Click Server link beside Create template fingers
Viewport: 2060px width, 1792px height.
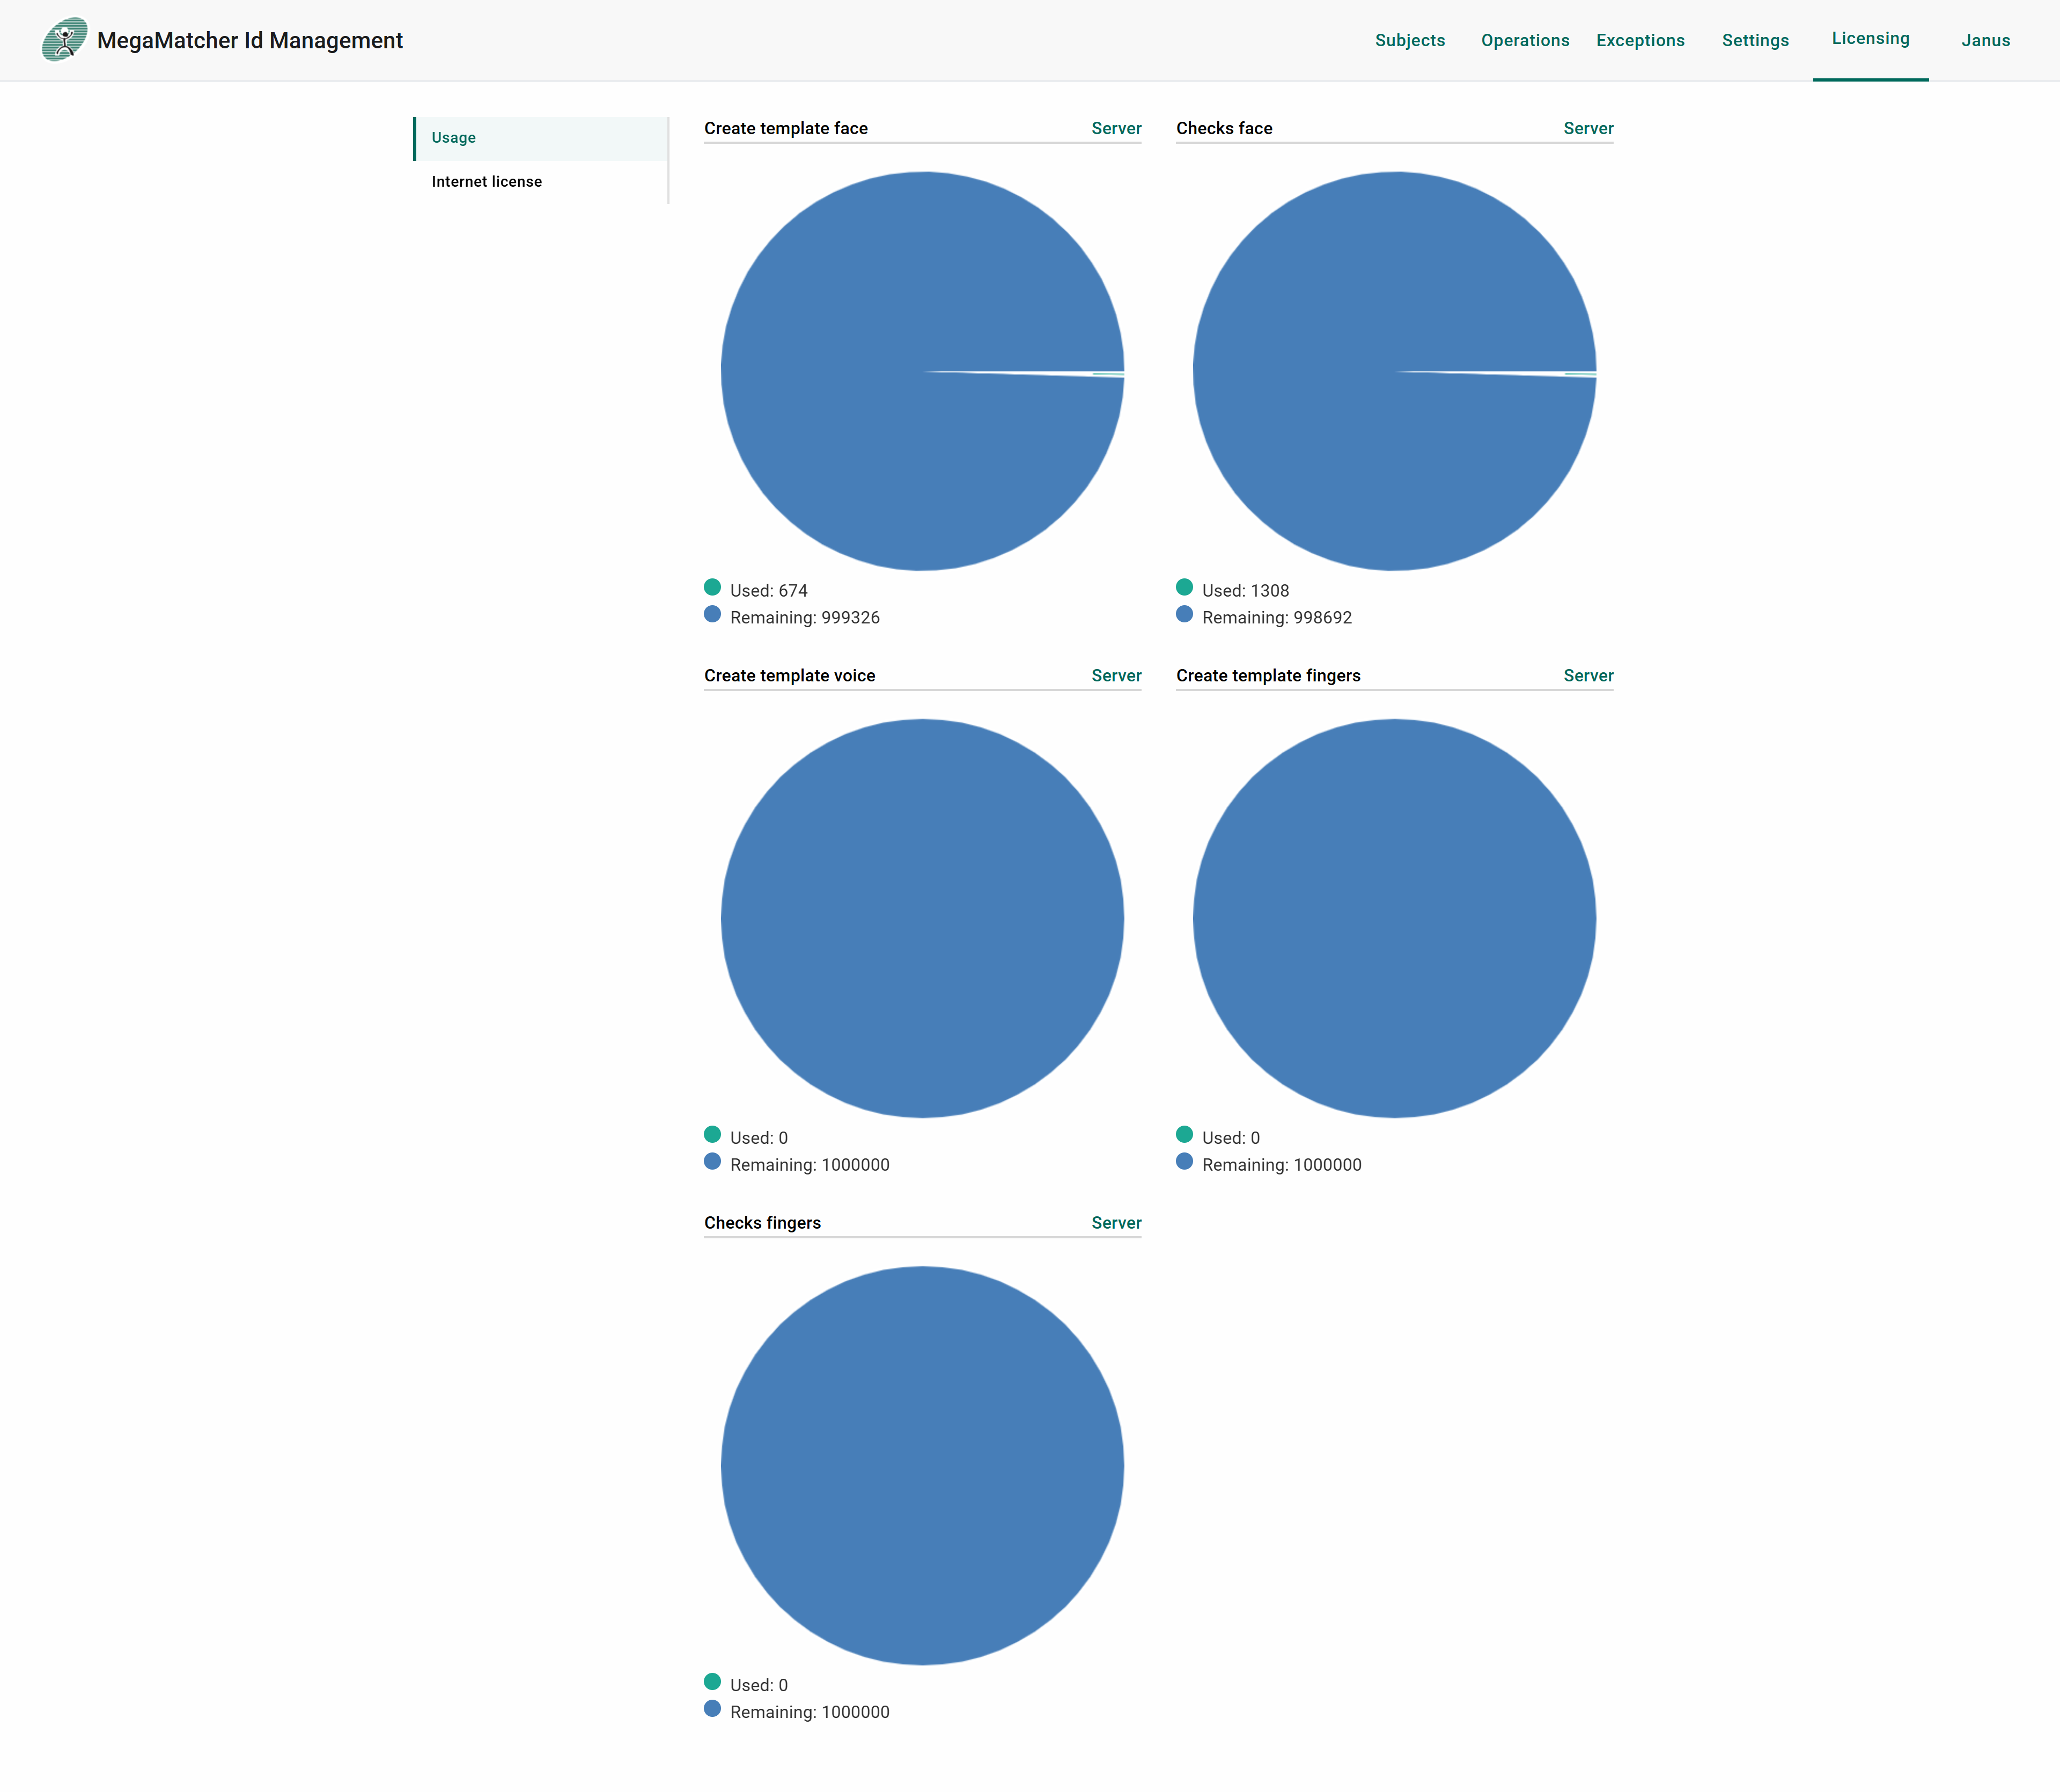click(1588, 675)
